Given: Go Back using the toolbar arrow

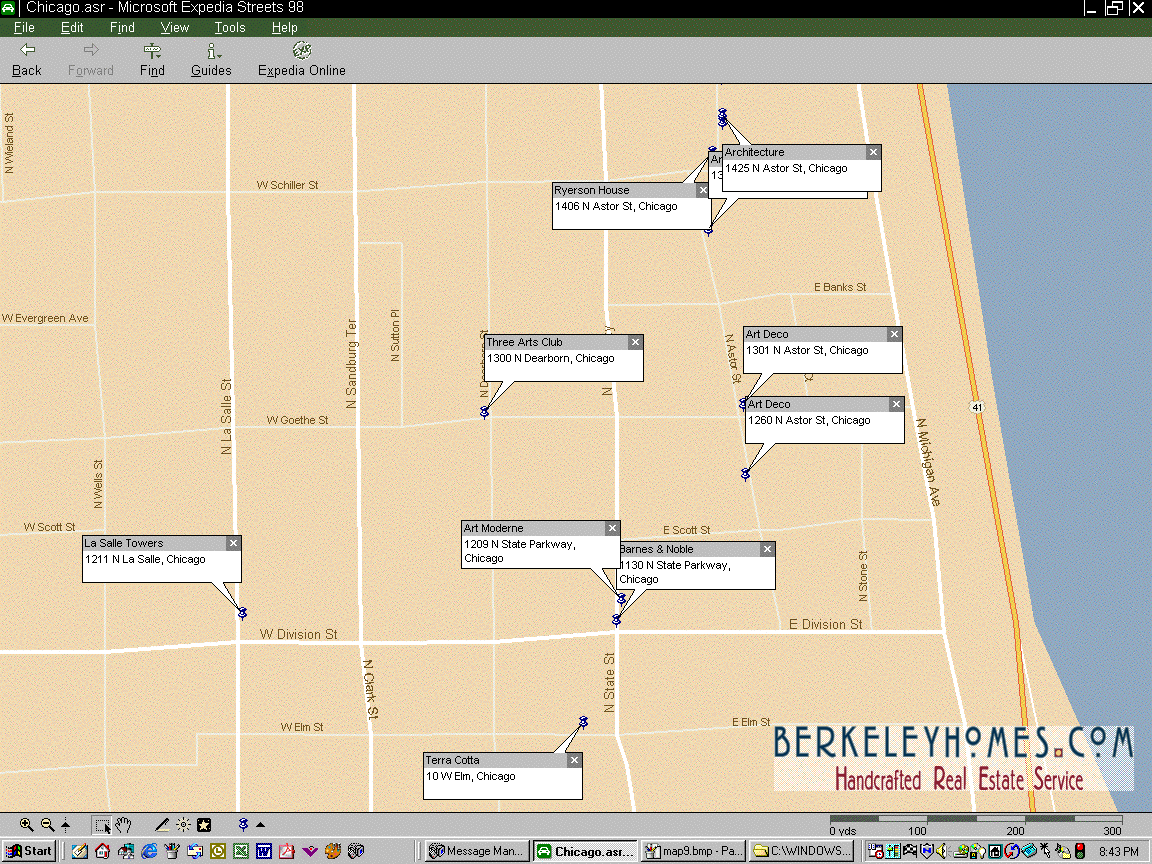Looking at the screenshot, I should tap(27, 59).
